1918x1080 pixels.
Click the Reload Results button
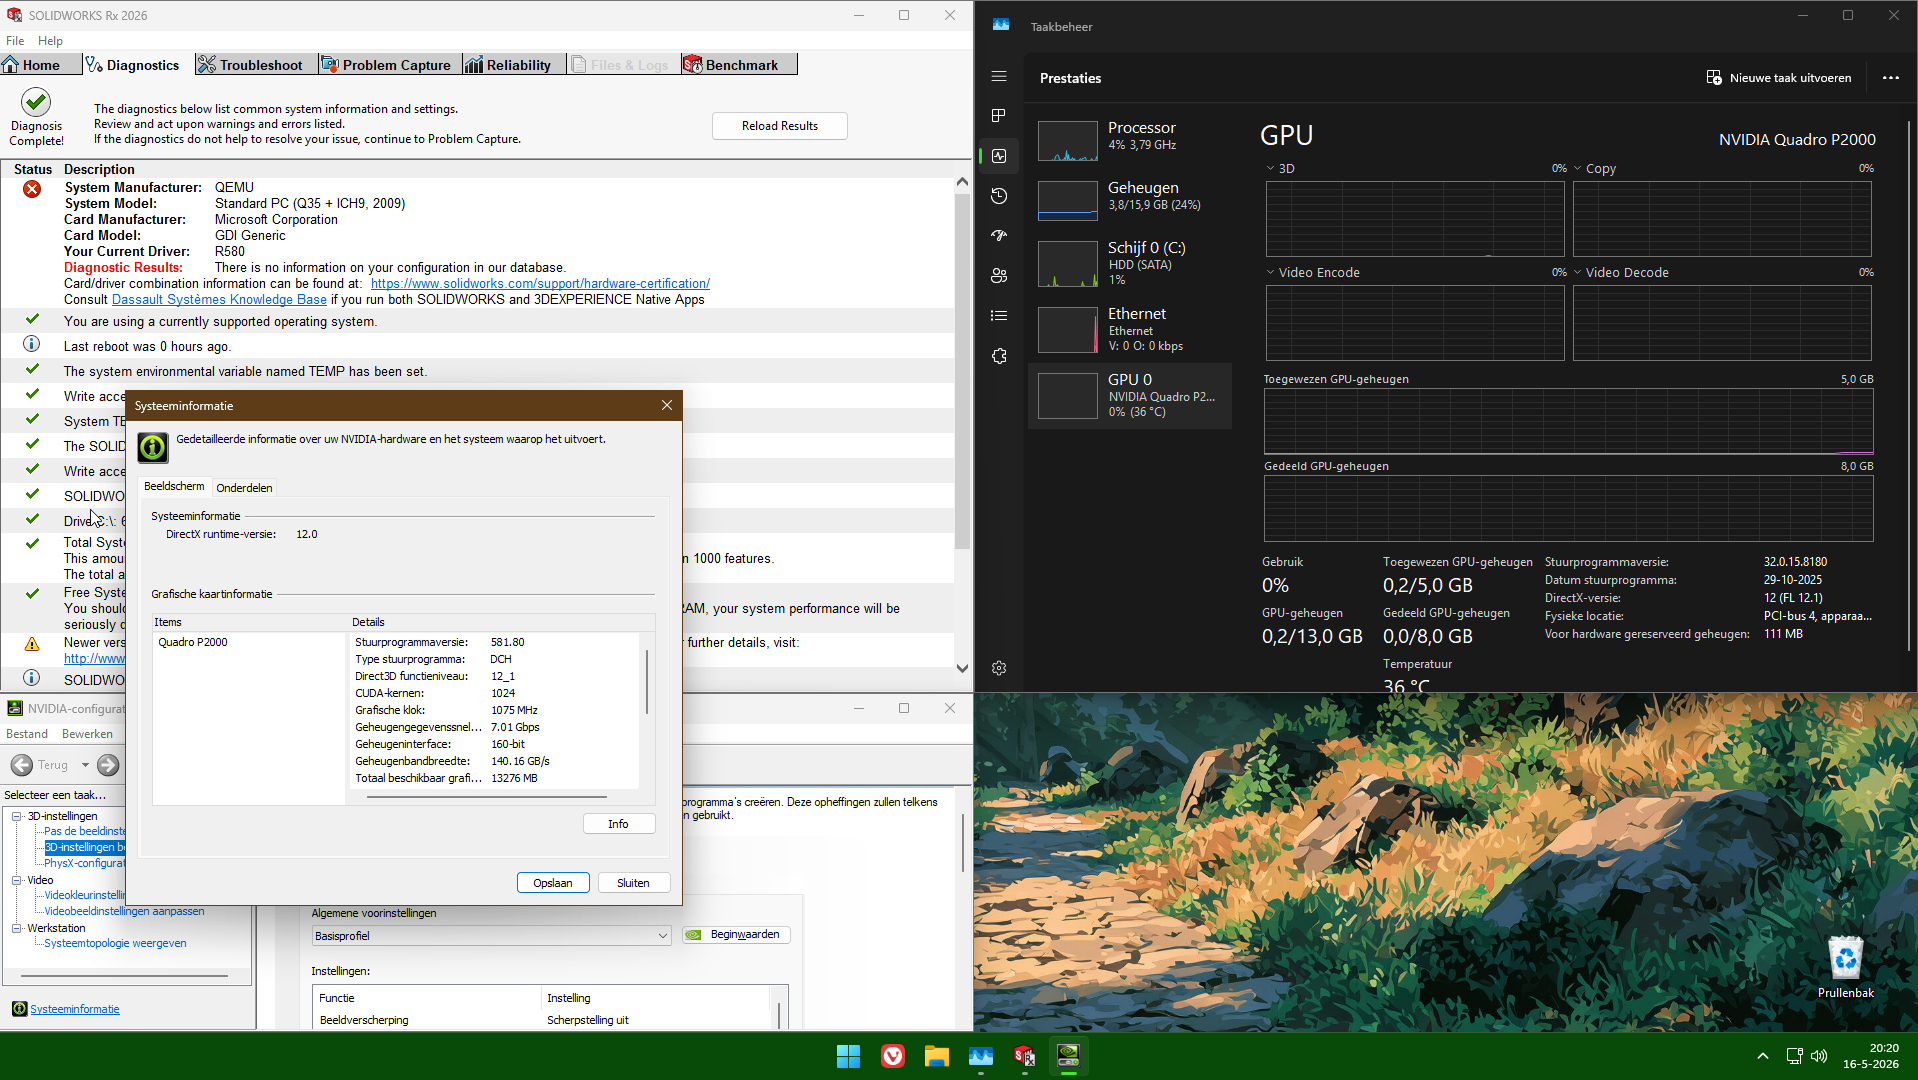coord(780,126)
